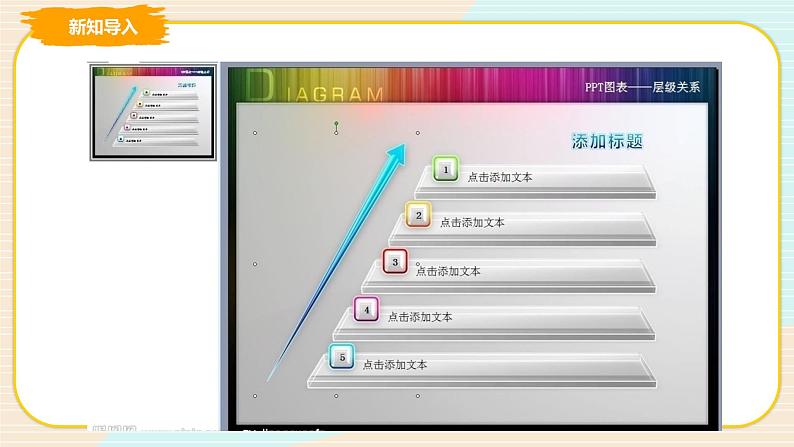
Task: Click the number 4 magenta badge
Action: point(366,309)
